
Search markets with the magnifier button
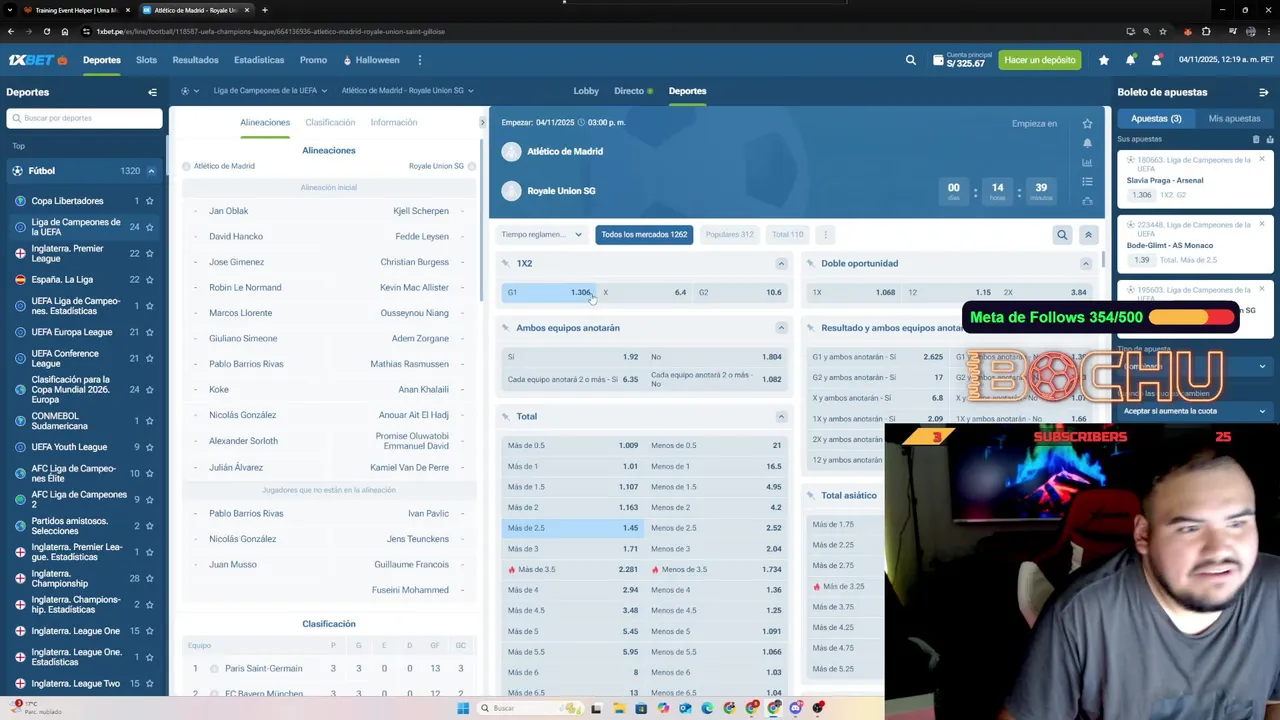(x=1062, y=235)
